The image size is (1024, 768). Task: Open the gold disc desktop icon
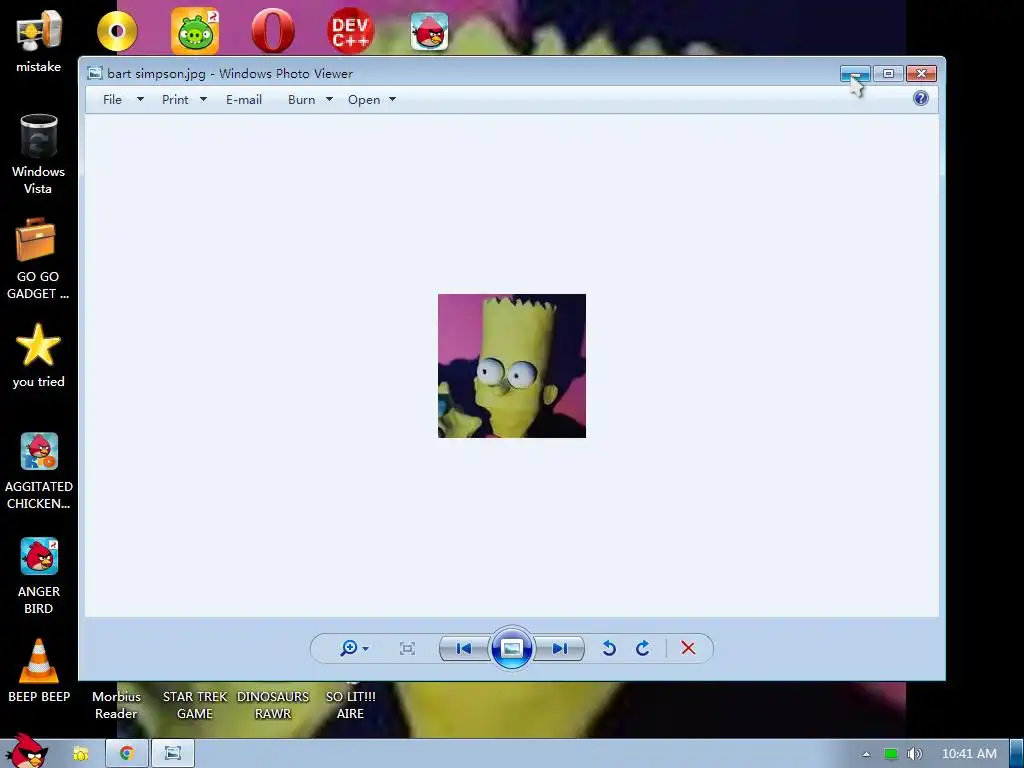(117, 31)
